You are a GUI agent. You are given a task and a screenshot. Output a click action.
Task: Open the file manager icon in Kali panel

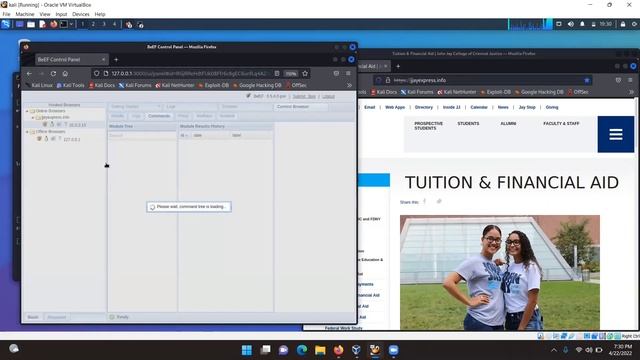coord(31,24)
